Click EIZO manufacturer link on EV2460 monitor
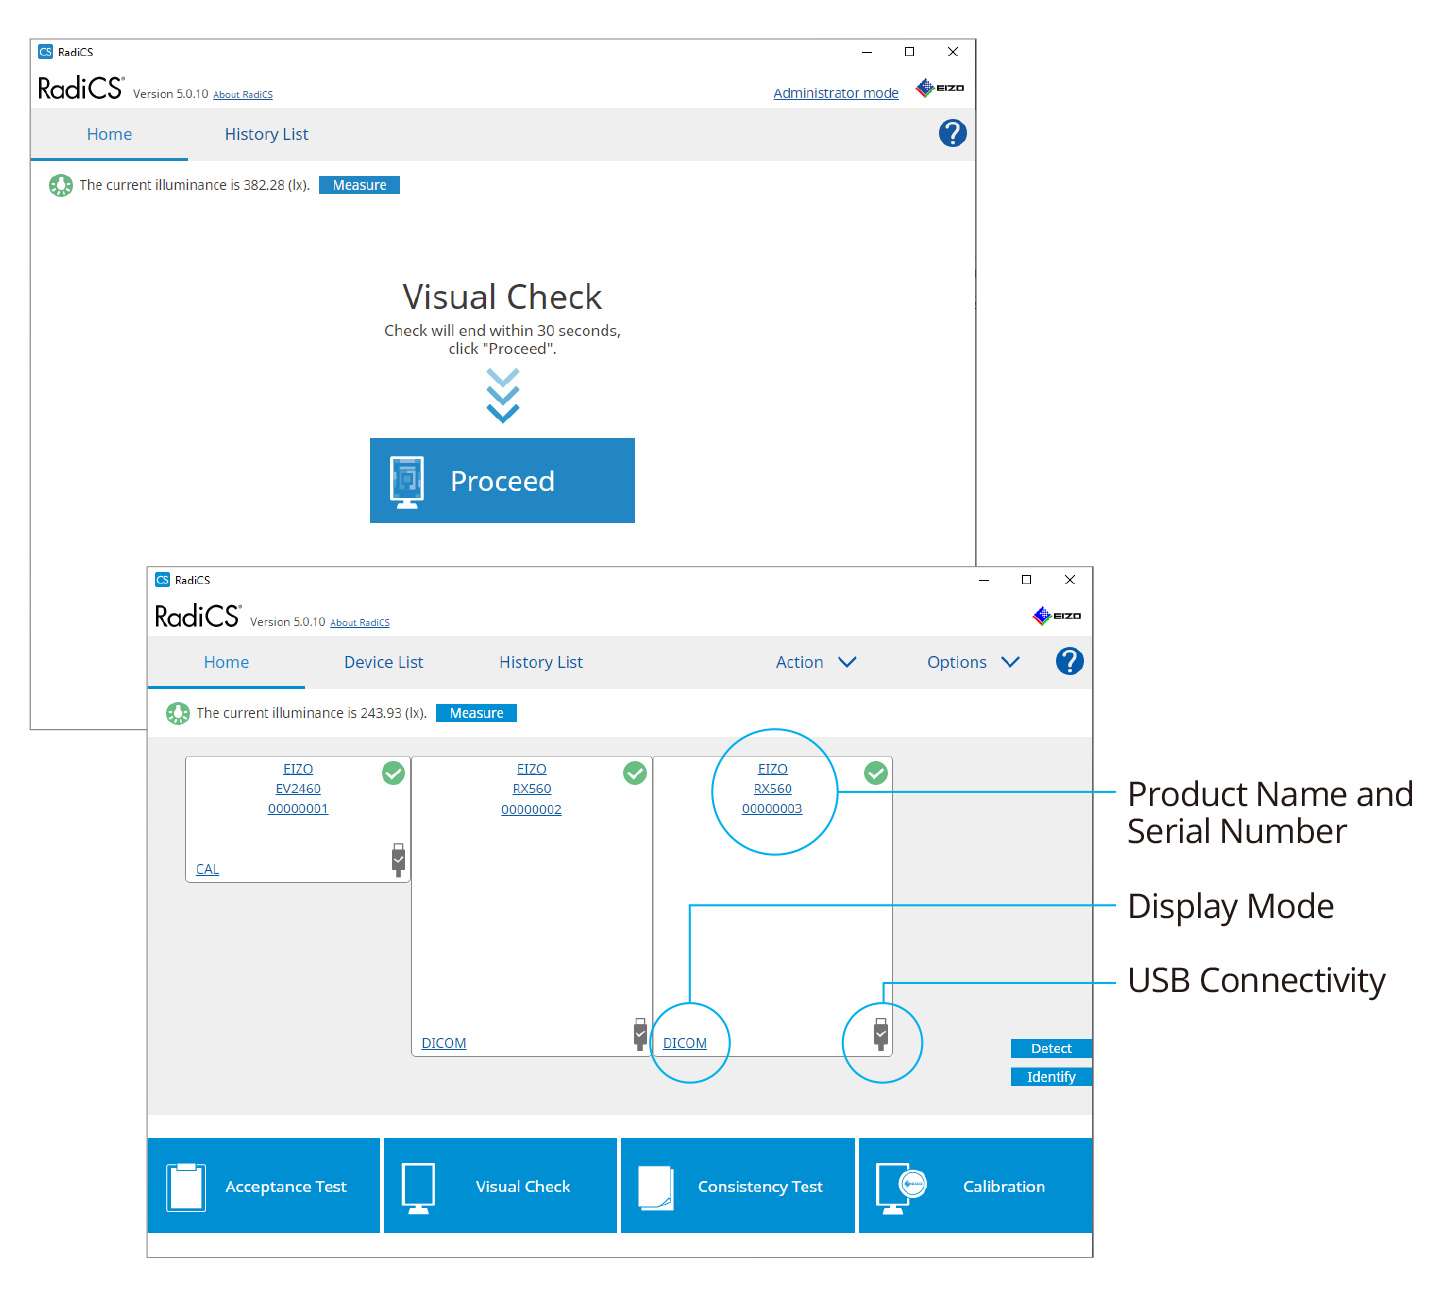Image resolution: width=1440 pixels, height=1306 pixels. tap(298, 769)
